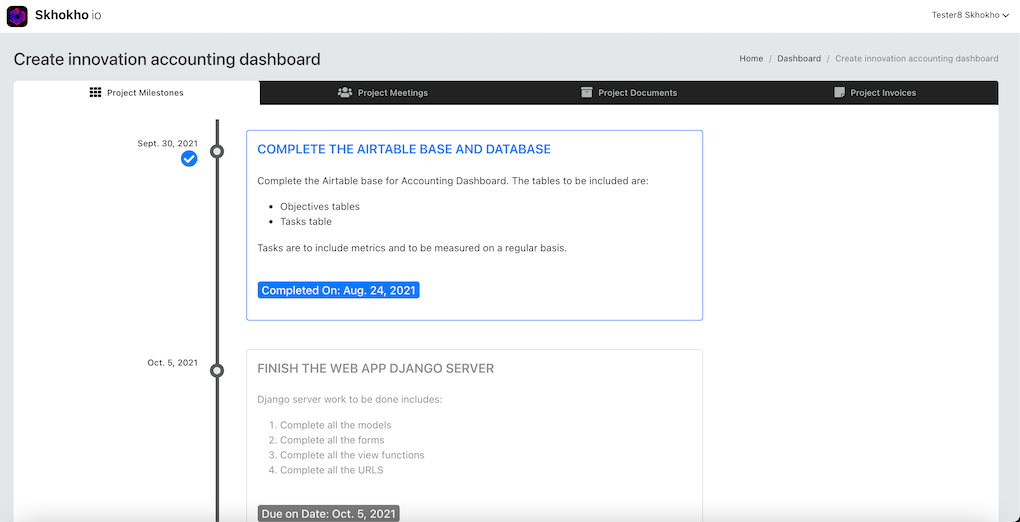Viewport: 1020px width, 522px height.
Task: Click the Django server work to be done line
Action: point(350,398)
